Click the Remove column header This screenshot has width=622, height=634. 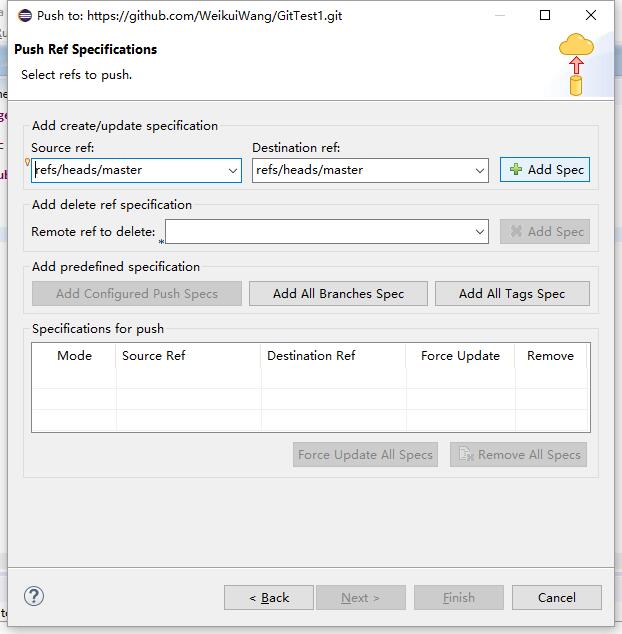click(550, 356)
